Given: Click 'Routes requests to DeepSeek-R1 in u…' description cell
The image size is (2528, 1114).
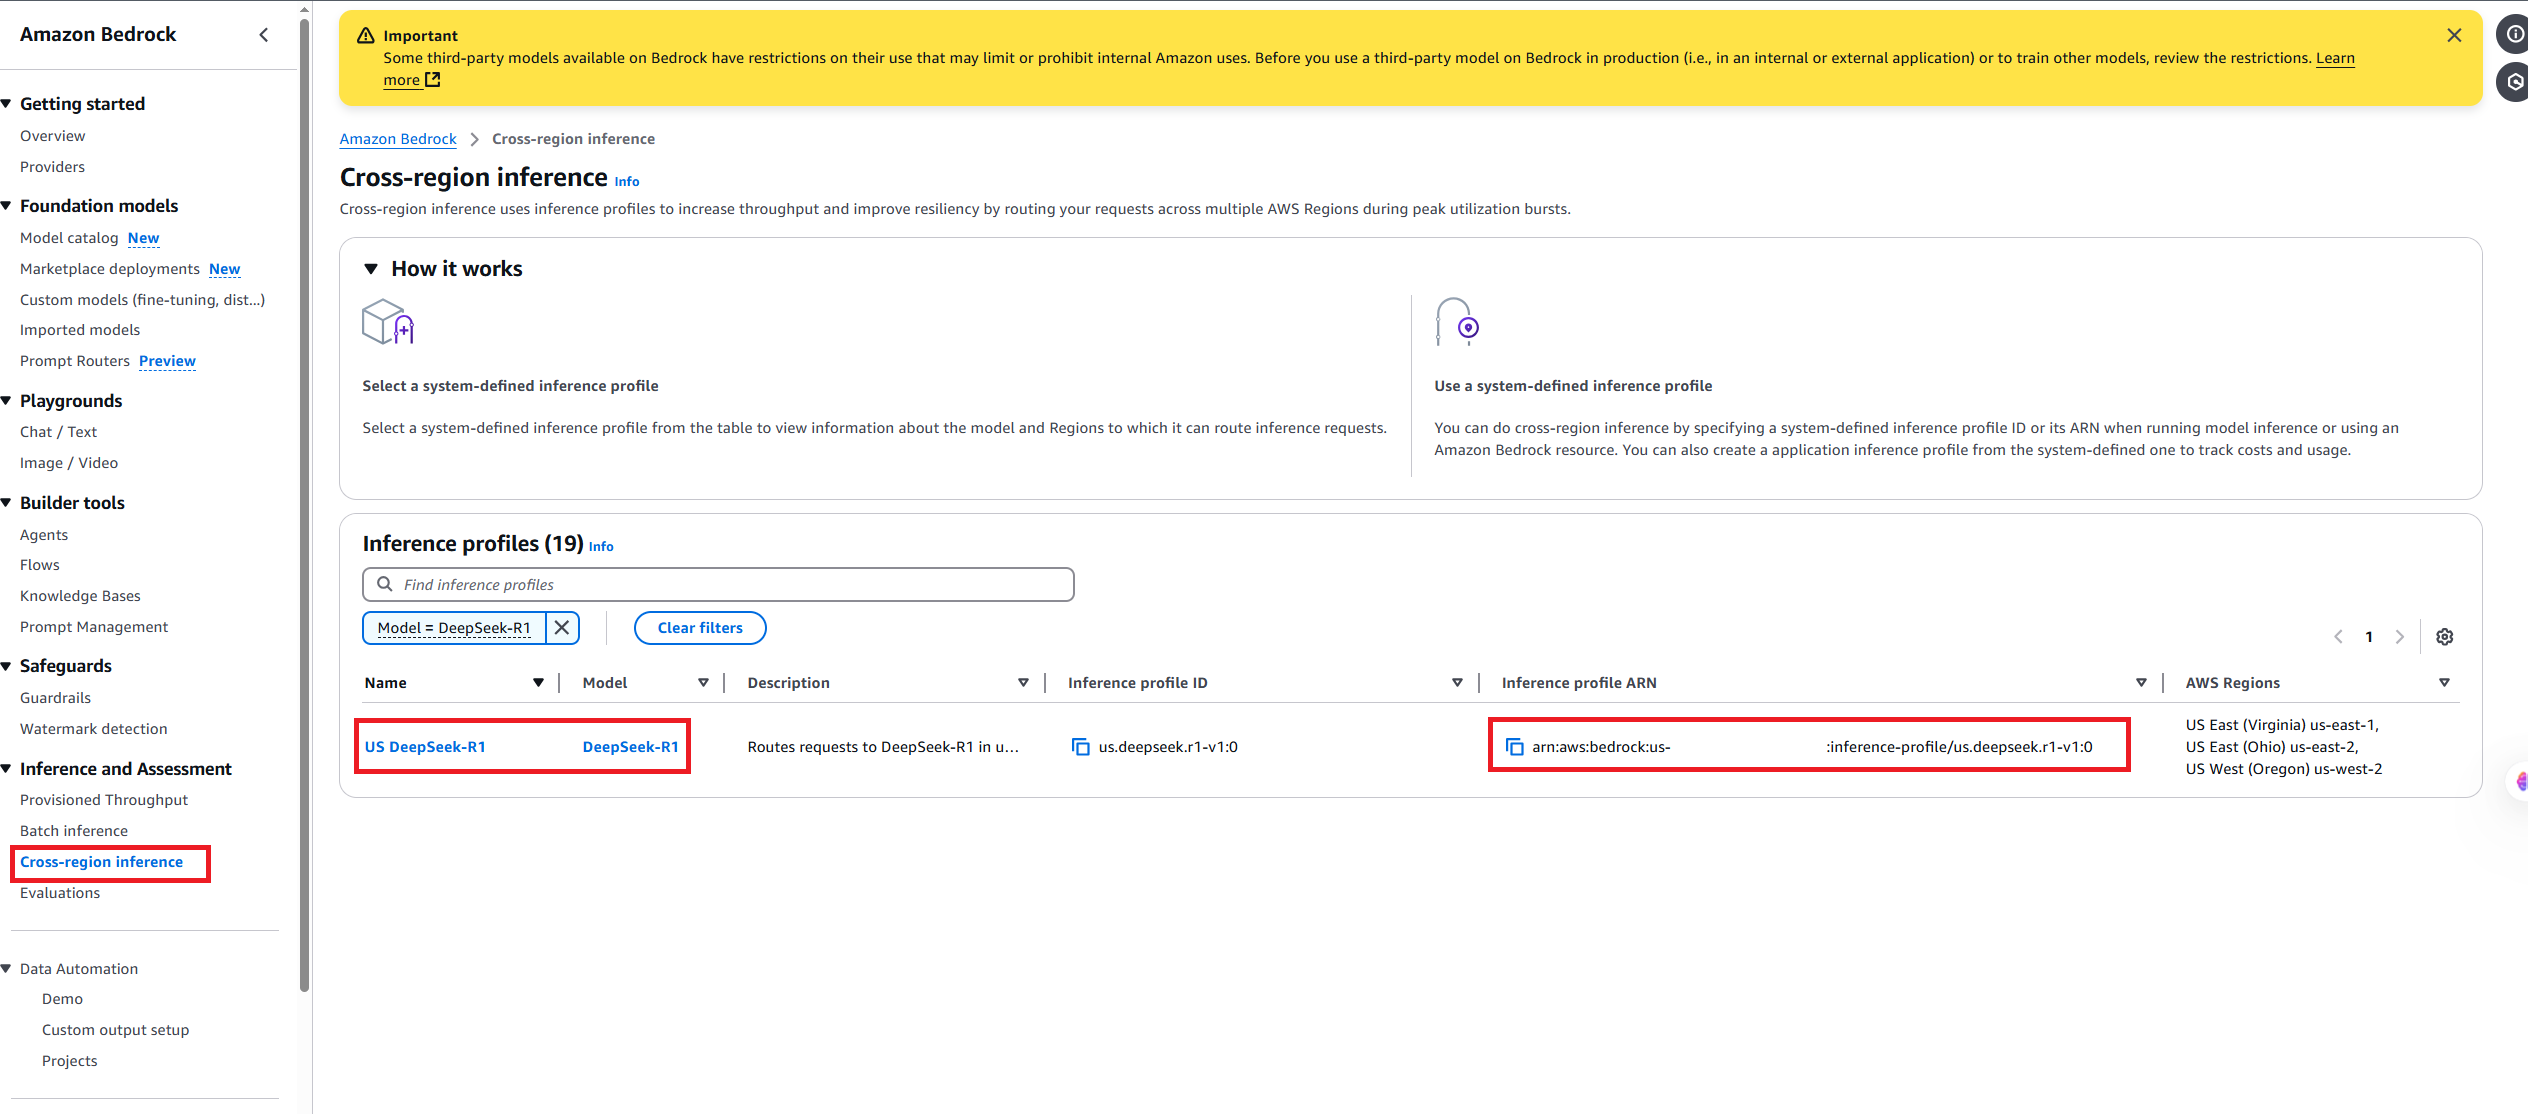Looking at the screenshot, I should coord(883,747).
